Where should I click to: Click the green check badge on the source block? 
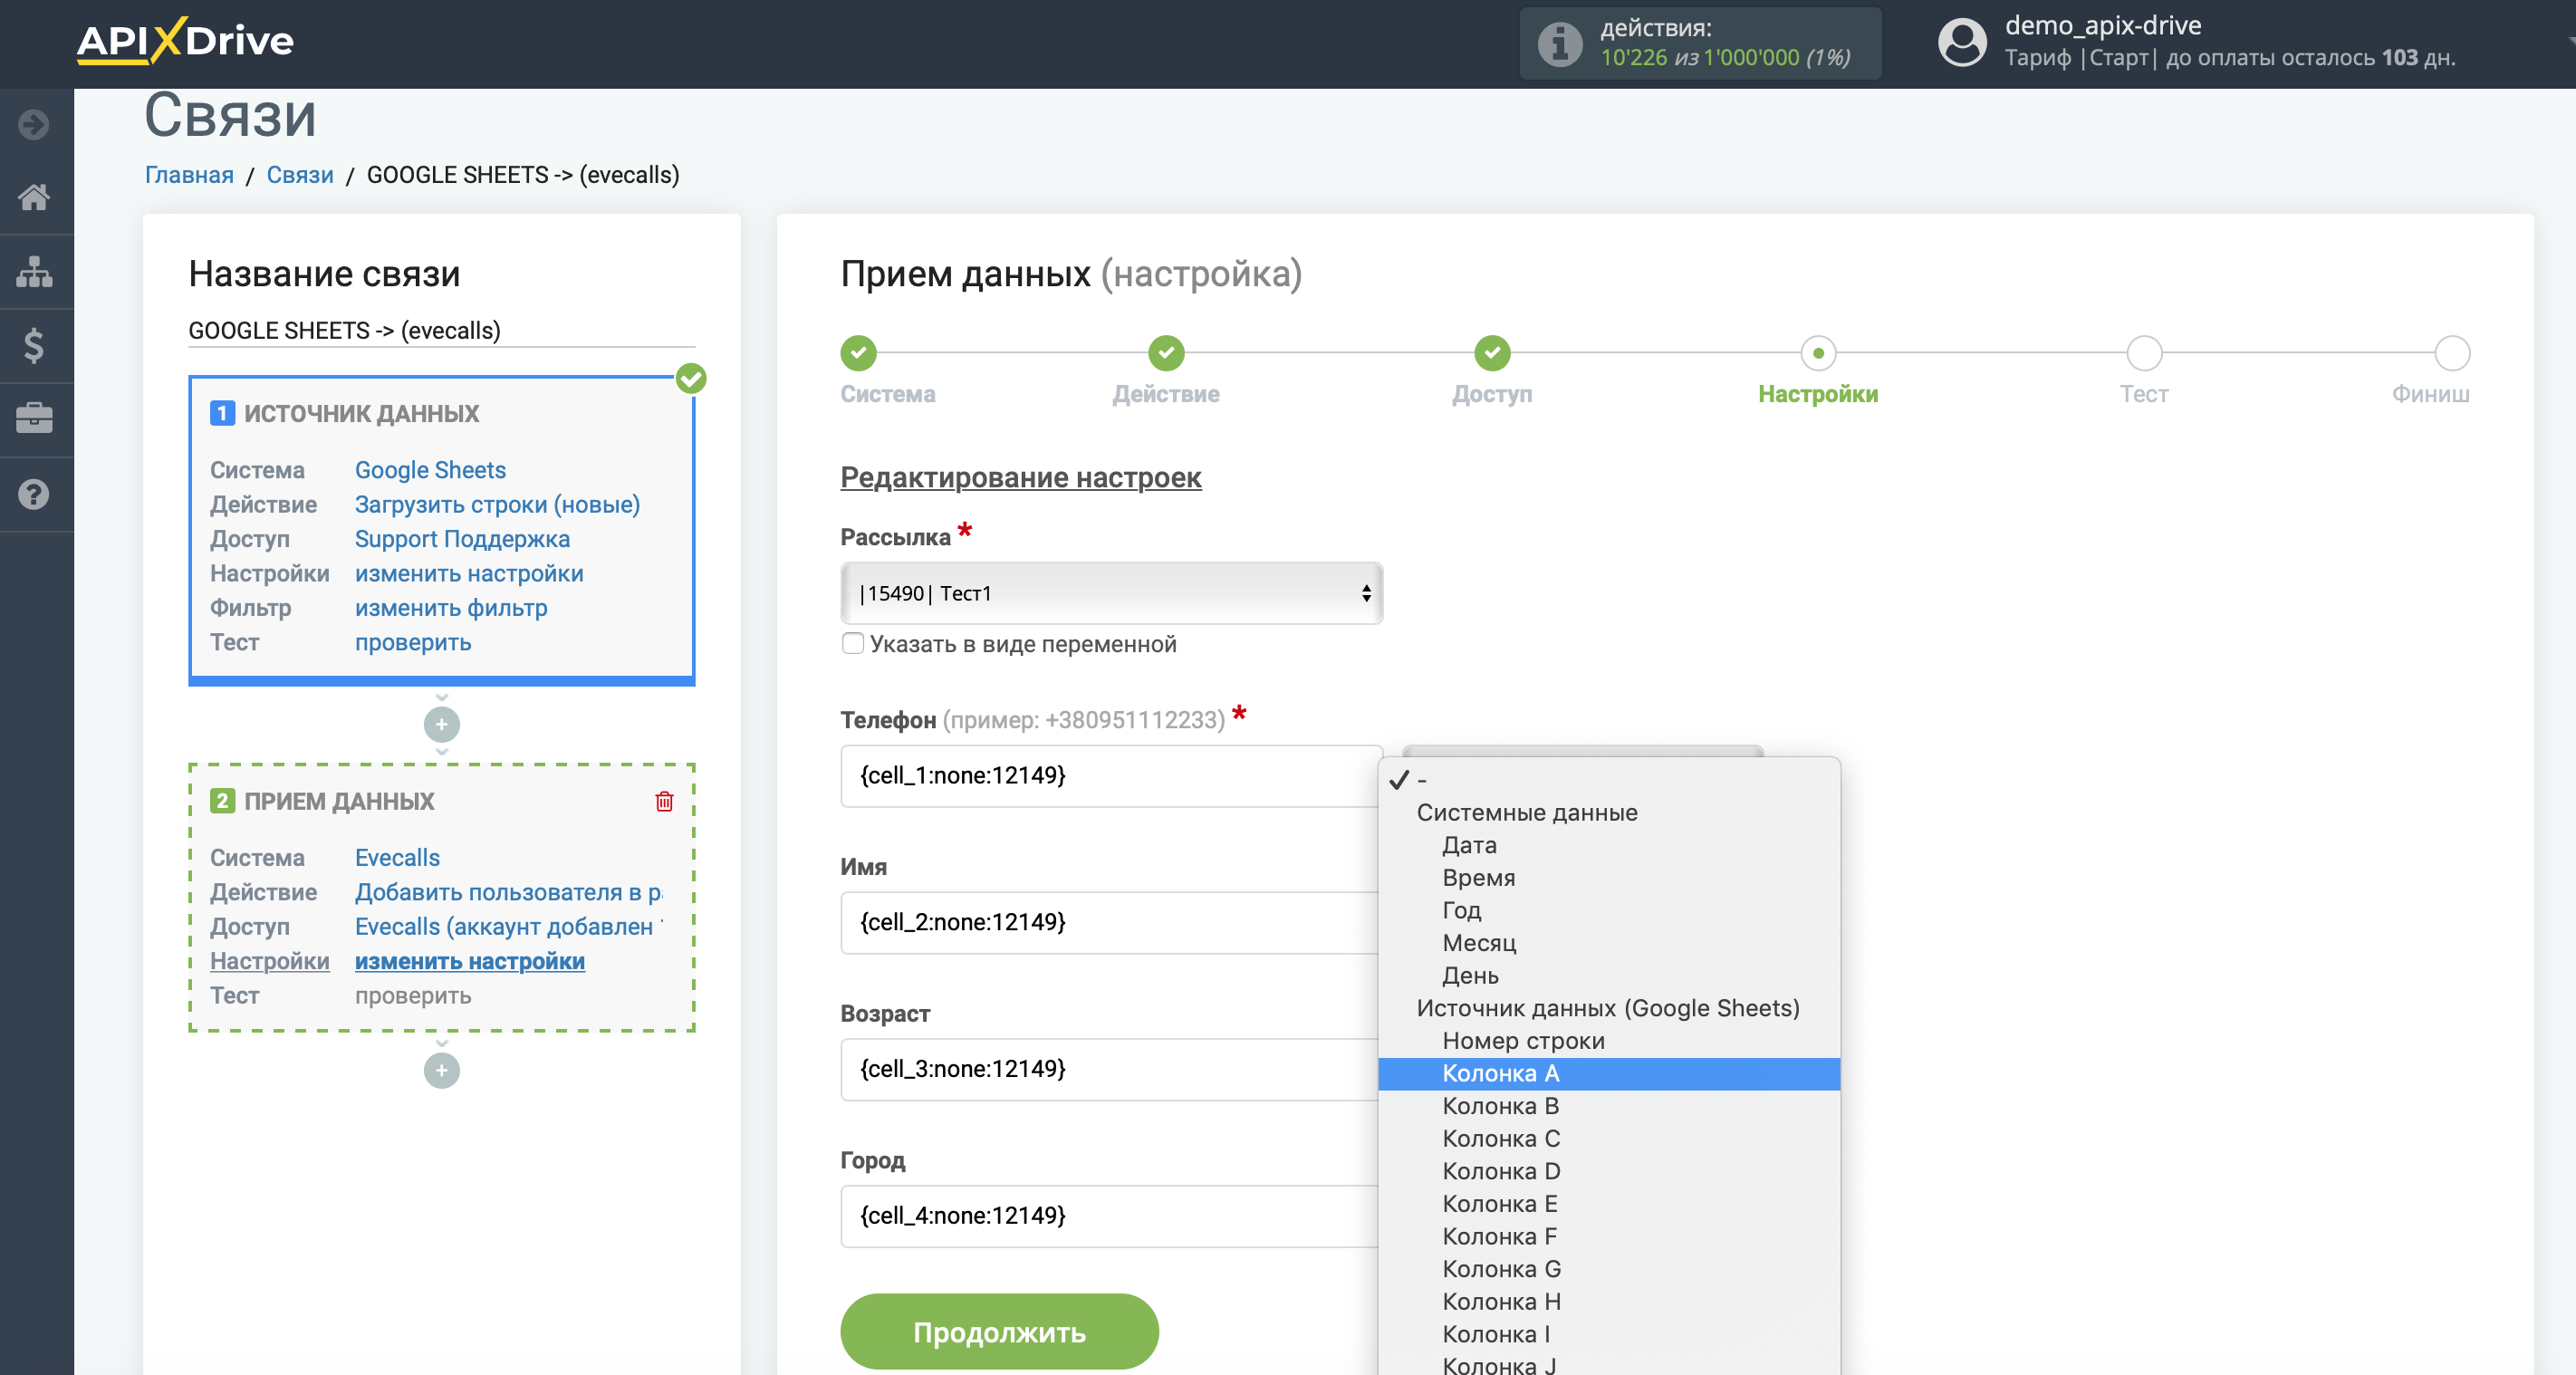coord(691,378)
